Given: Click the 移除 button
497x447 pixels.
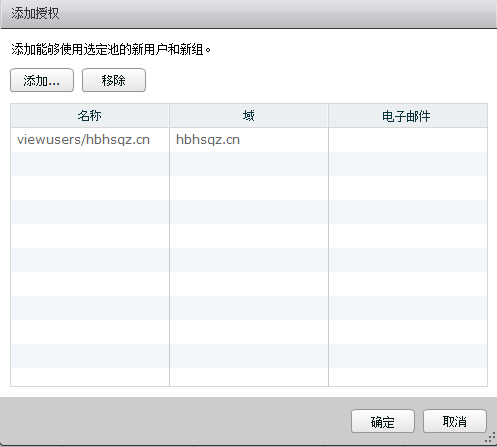Looking at the screenshot, I should tap(114, 80).
